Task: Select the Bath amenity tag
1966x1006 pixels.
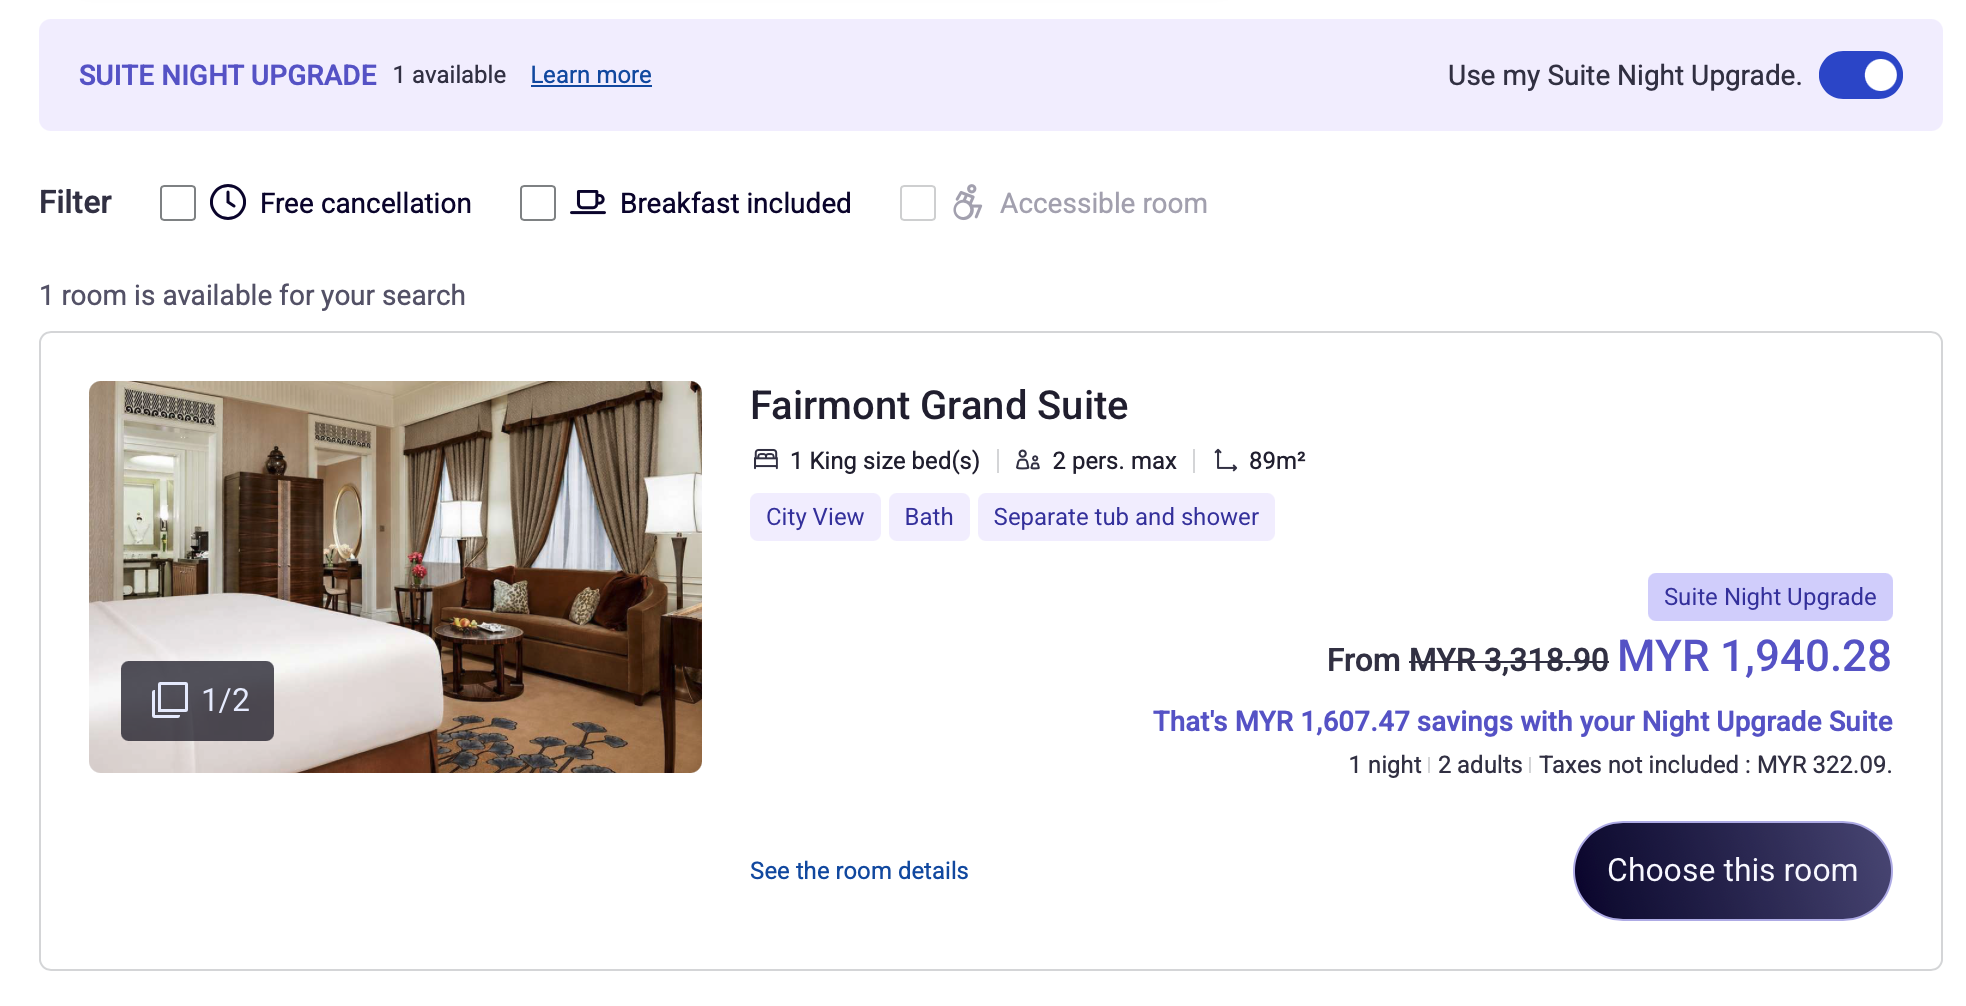Action: tap(929, 517)
